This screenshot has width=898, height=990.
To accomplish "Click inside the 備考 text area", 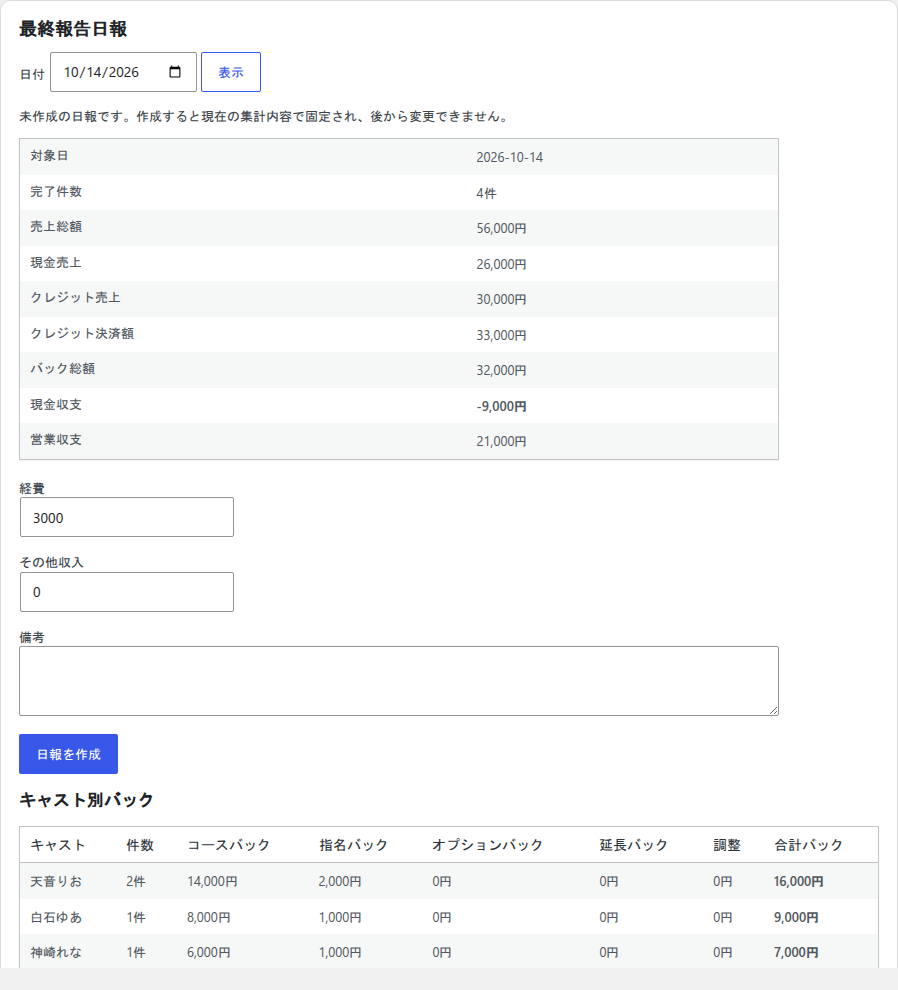I will 399,681.
